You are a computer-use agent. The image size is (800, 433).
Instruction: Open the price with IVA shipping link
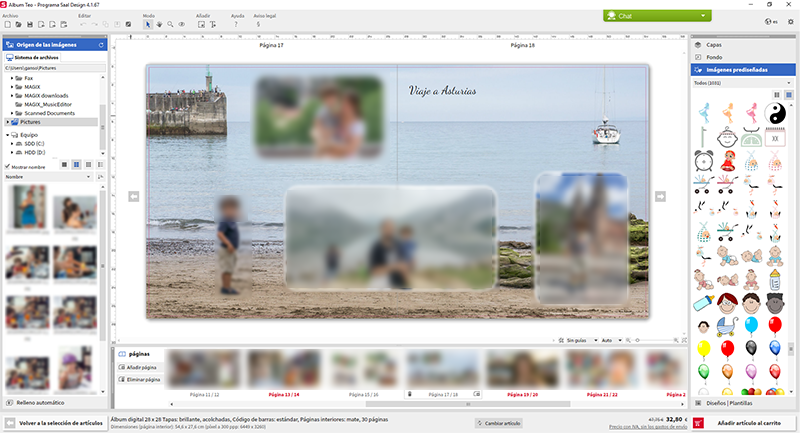click(x=648, y=427)
